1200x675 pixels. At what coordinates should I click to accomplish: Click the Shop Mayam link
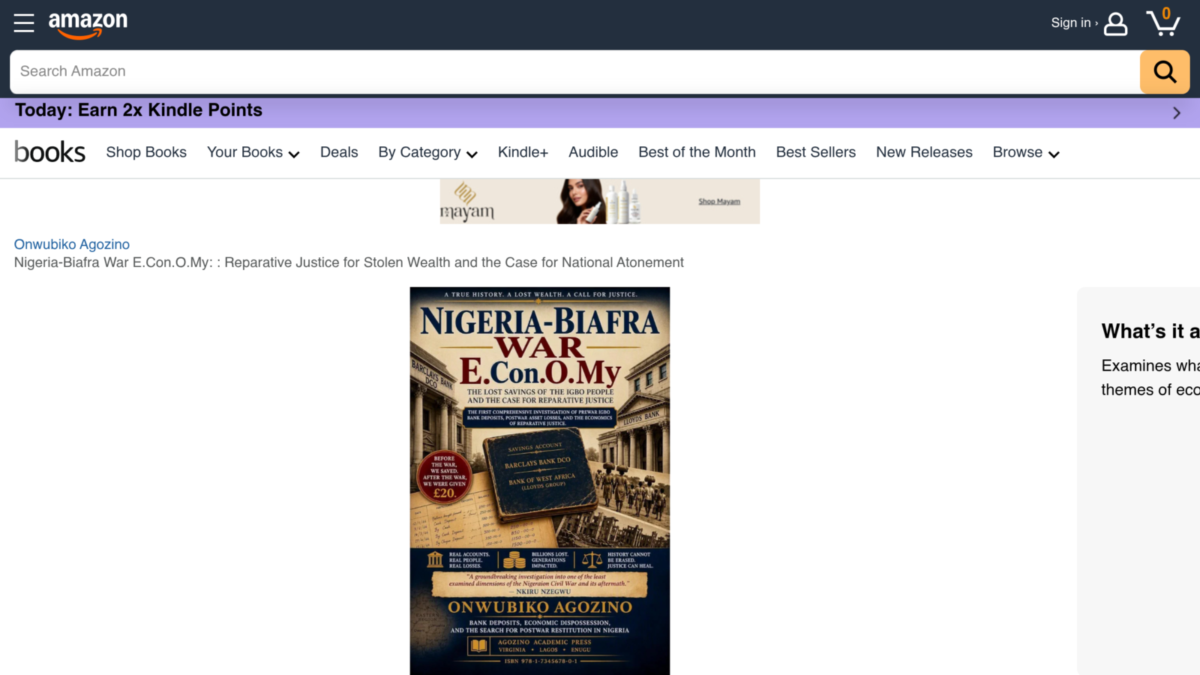(x=719, y=202)
